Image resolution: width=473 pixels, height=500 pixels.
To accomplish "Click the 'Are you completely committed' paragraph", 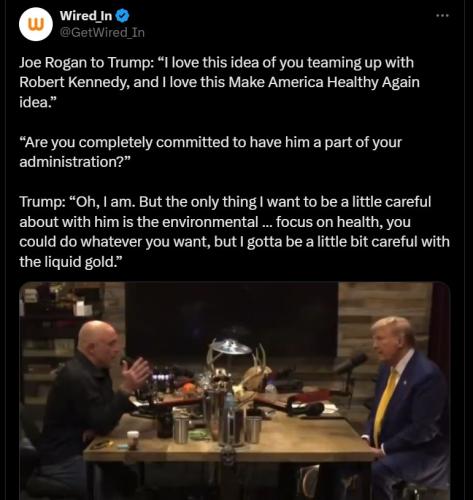I will click(210, 152).
